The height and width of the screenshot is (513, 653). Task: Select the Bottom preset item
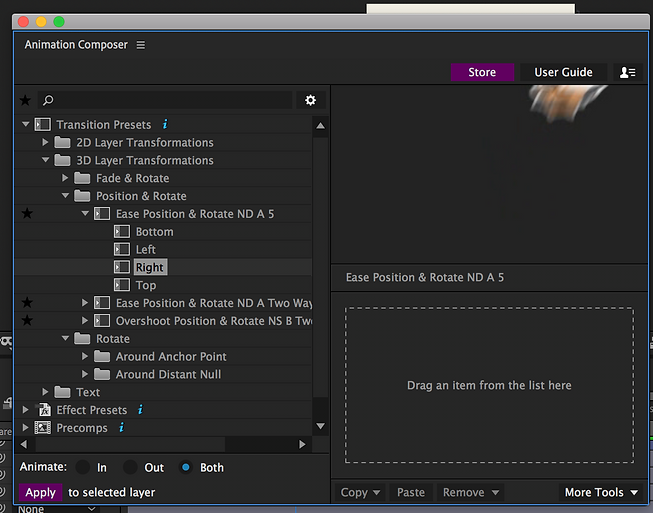point(155,232)
